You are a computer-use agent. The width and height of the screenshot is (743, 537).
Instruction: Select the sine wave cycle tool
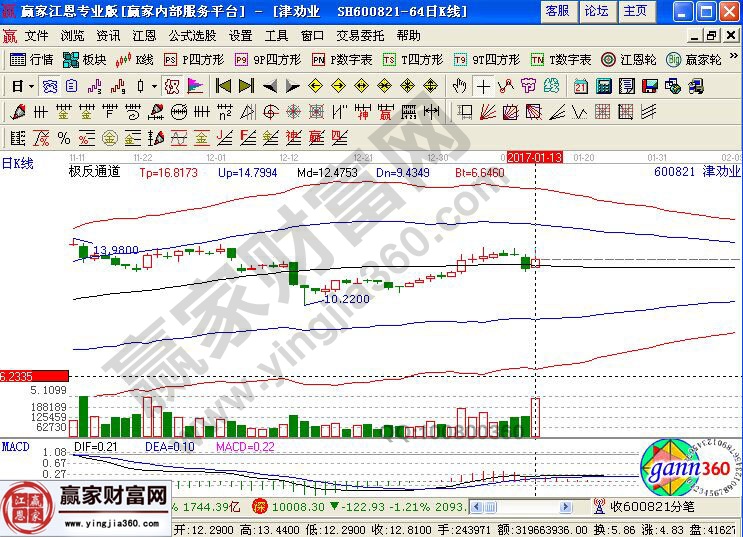coord(179,138)
